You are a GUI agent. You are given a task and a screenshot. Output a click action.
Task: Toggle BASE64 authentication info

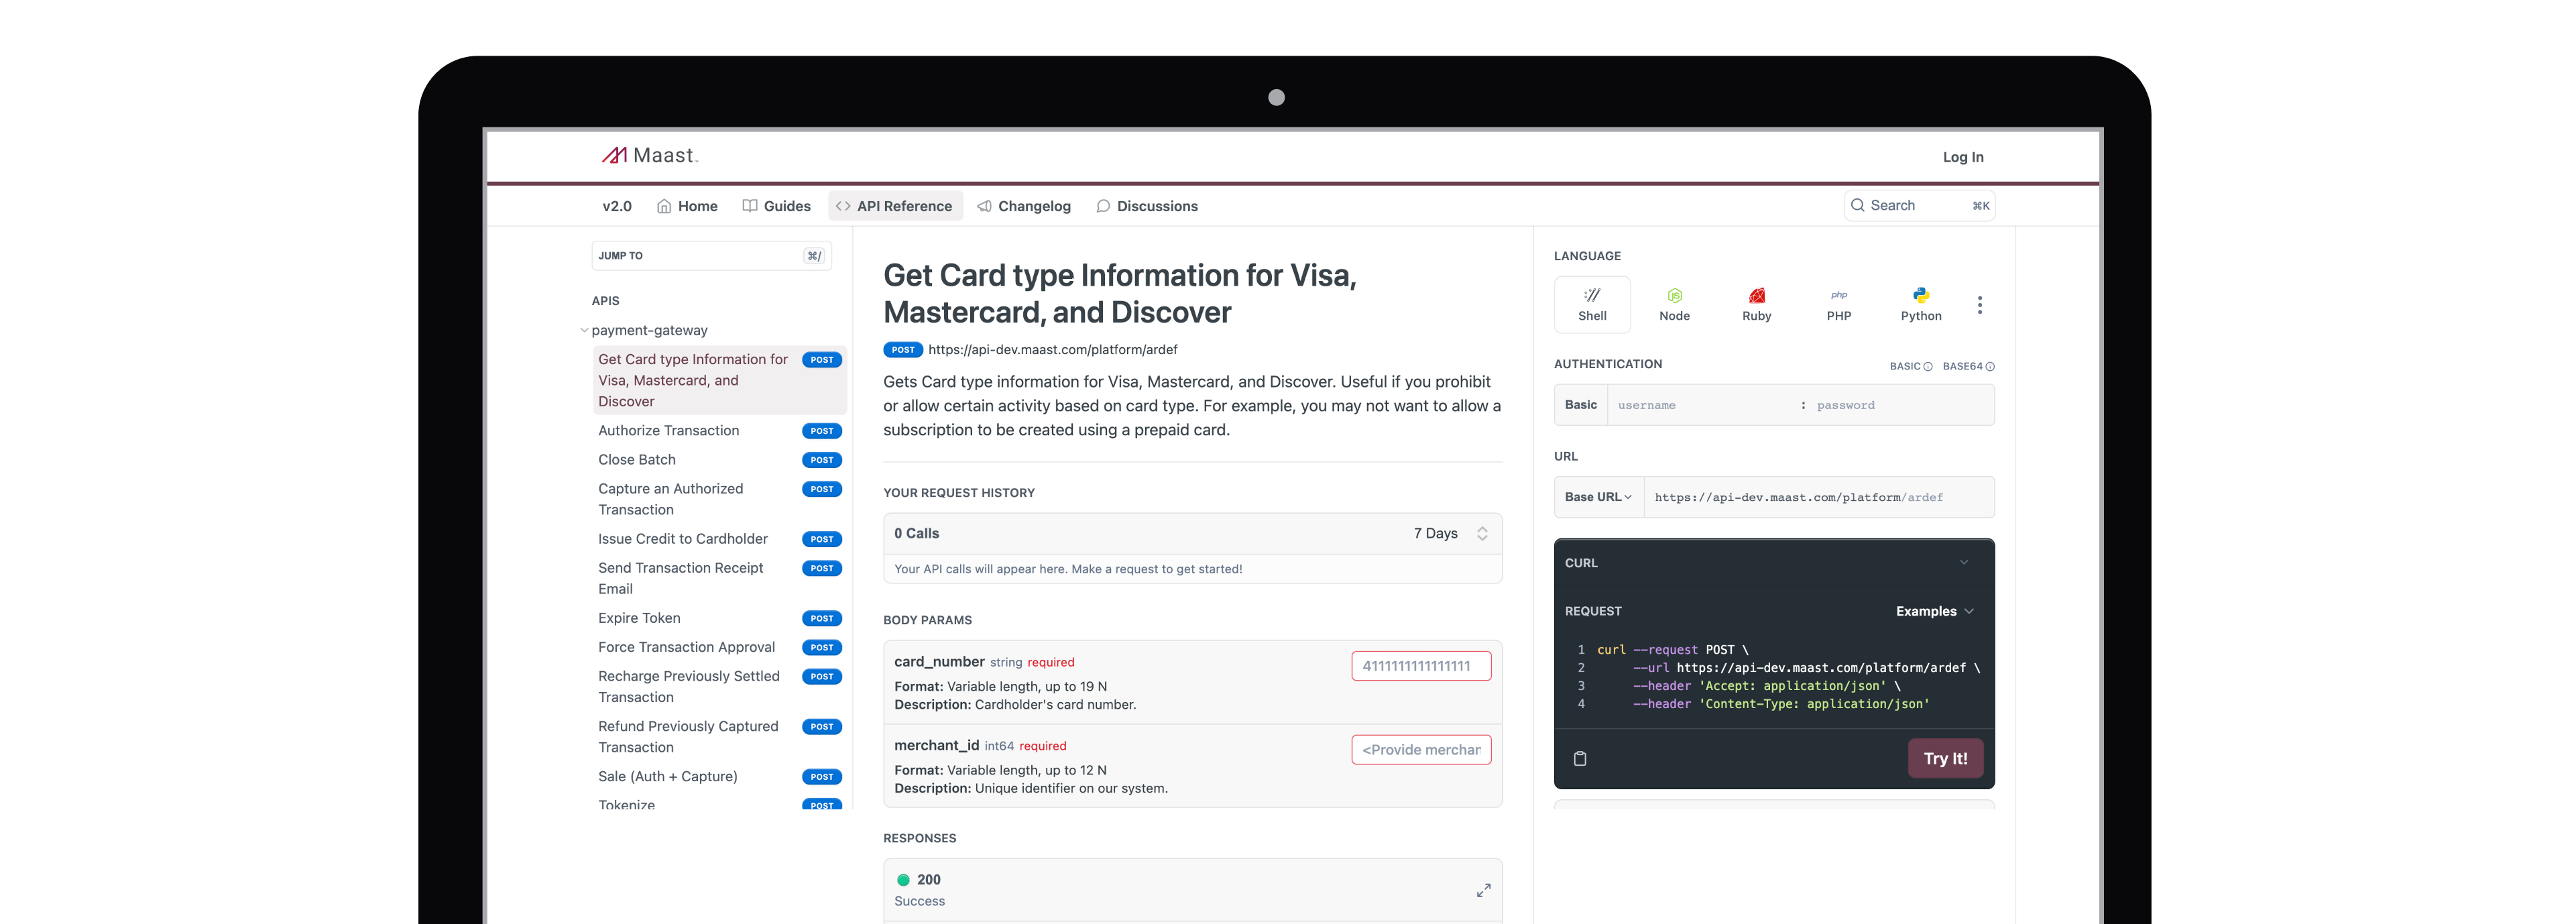click(1967, 366)
